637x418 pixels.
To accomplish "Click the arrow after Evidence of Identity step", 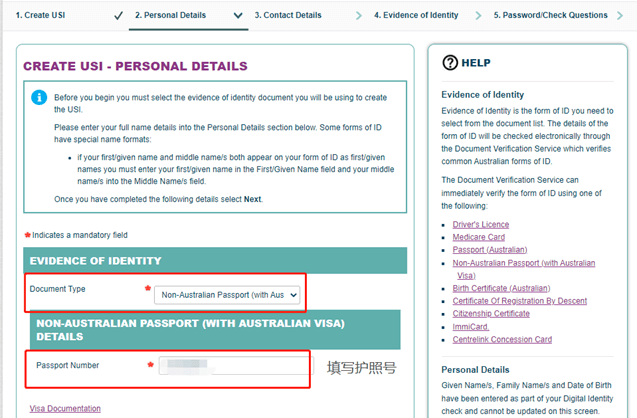I will click(x=478, y=16).
